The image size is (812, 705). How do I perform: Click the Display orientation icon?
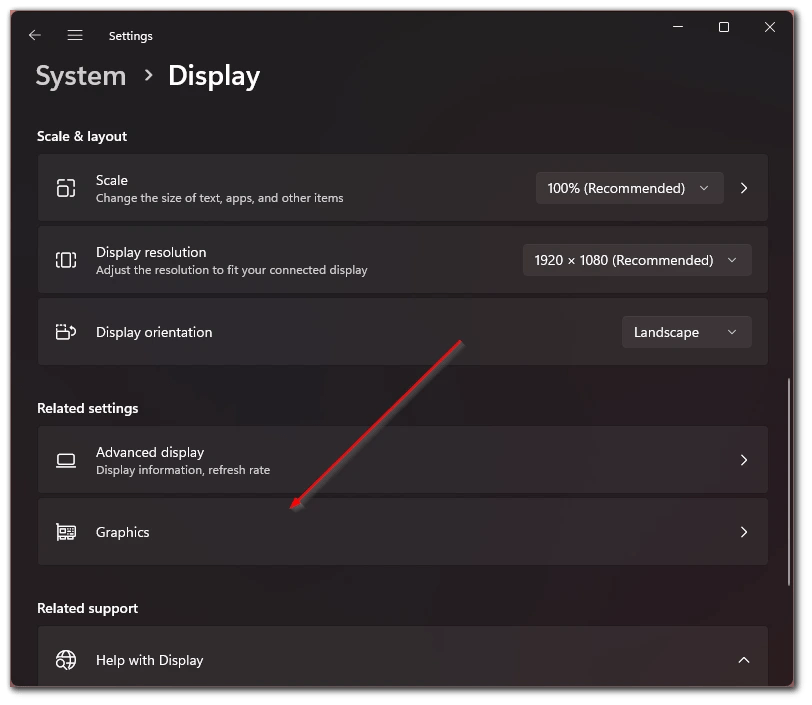tap(66, 331)
